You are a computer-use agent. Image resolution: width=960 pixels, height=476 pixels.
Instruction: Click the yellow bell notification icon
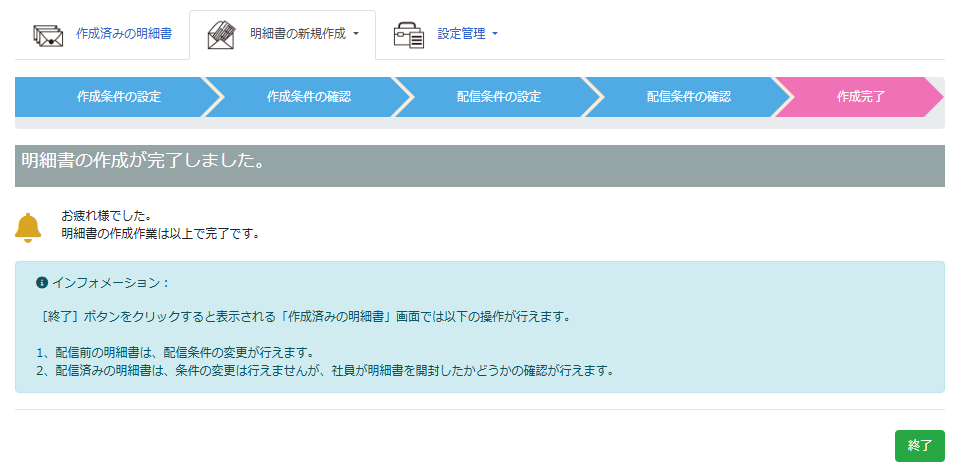28,227
